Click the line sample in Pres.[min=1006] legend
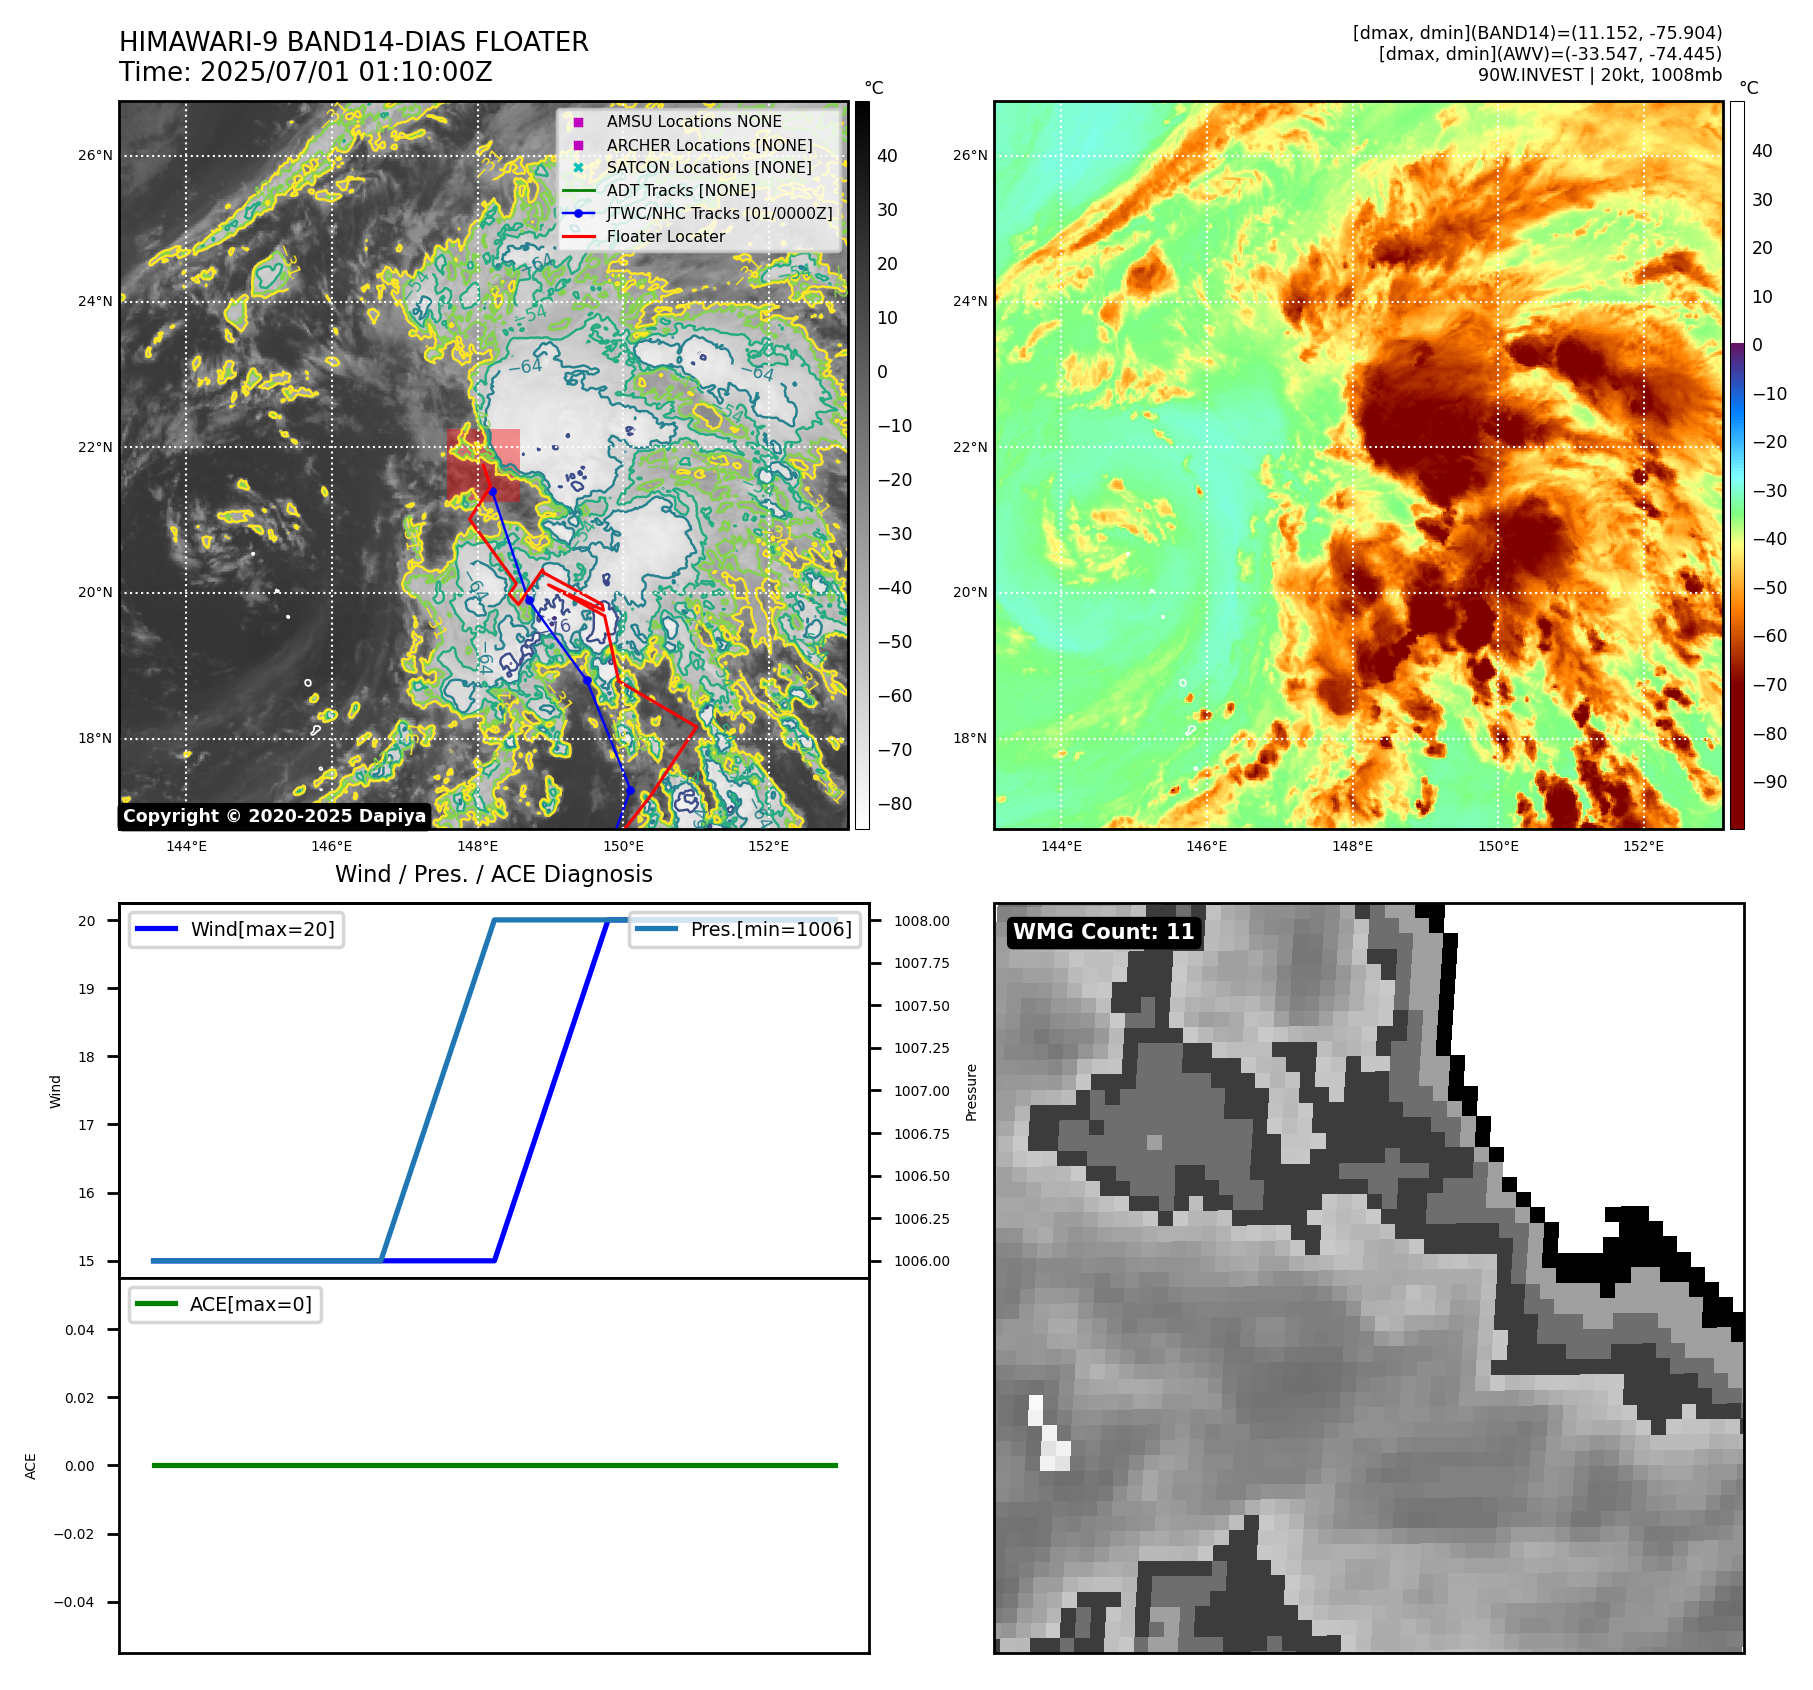Screen dimensions: 1813x1690 [x=656, y=929]
